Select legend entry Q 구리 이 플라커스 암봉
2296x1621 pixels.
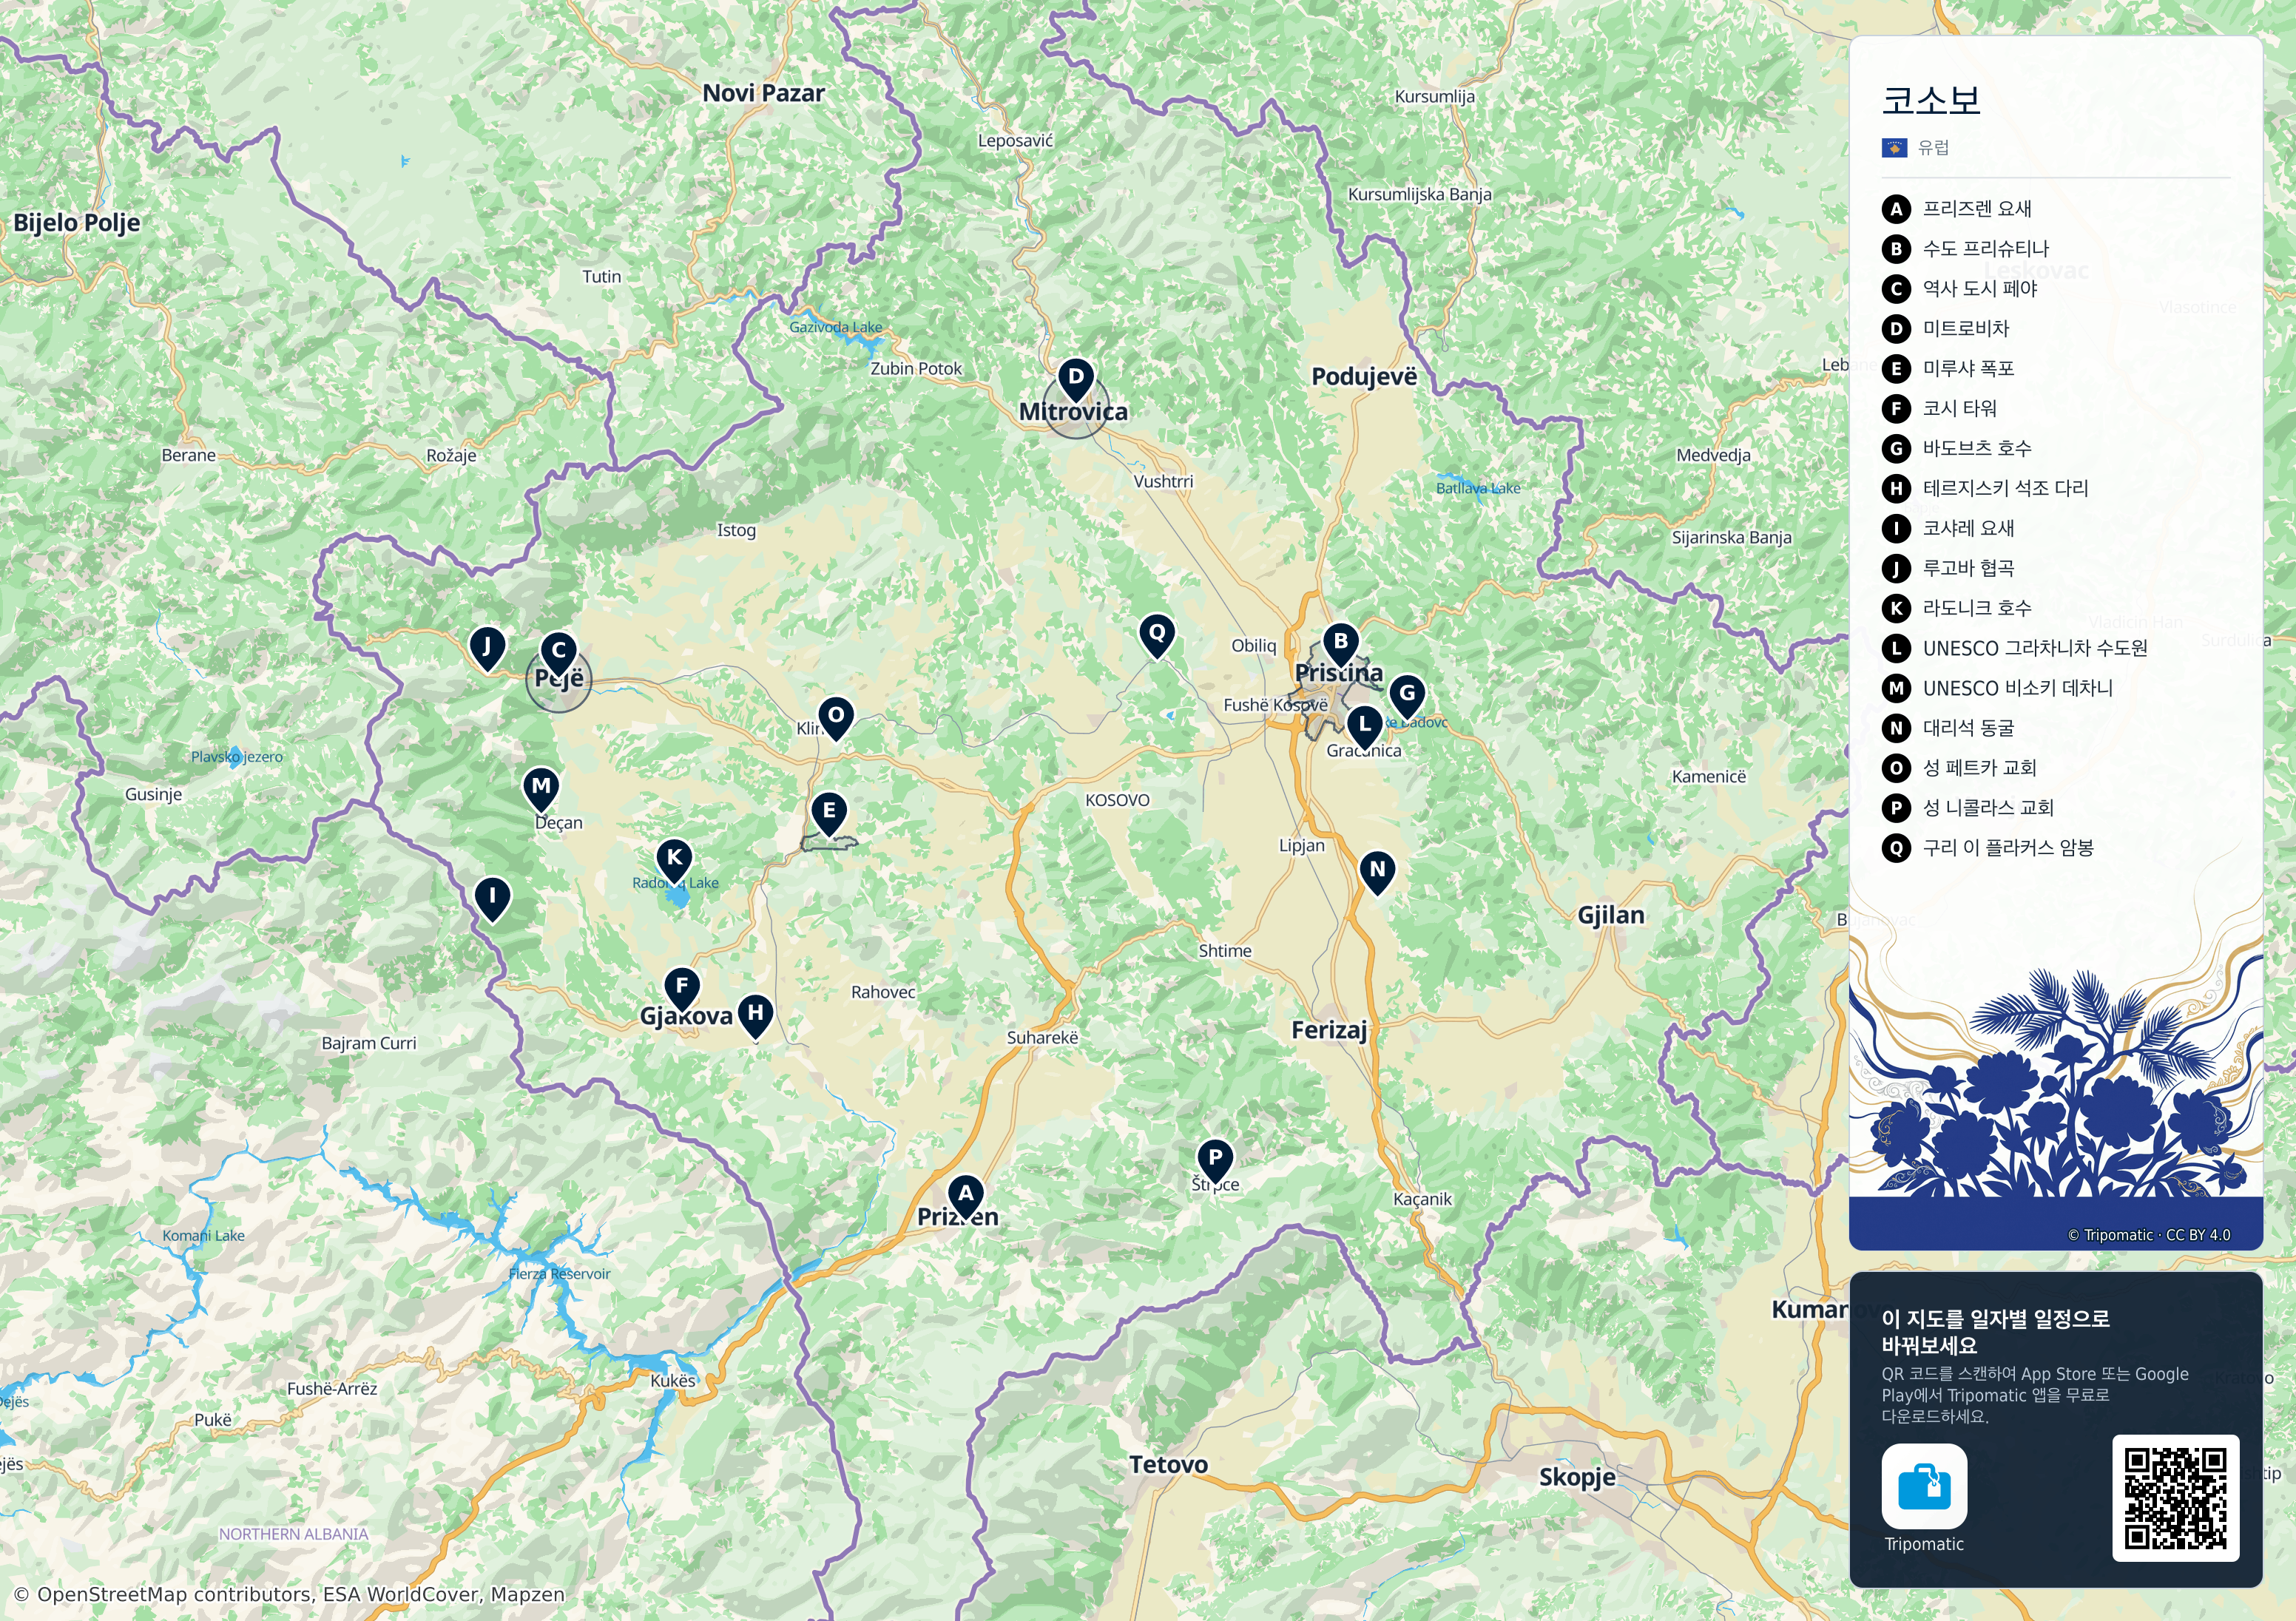(1989, 849)
